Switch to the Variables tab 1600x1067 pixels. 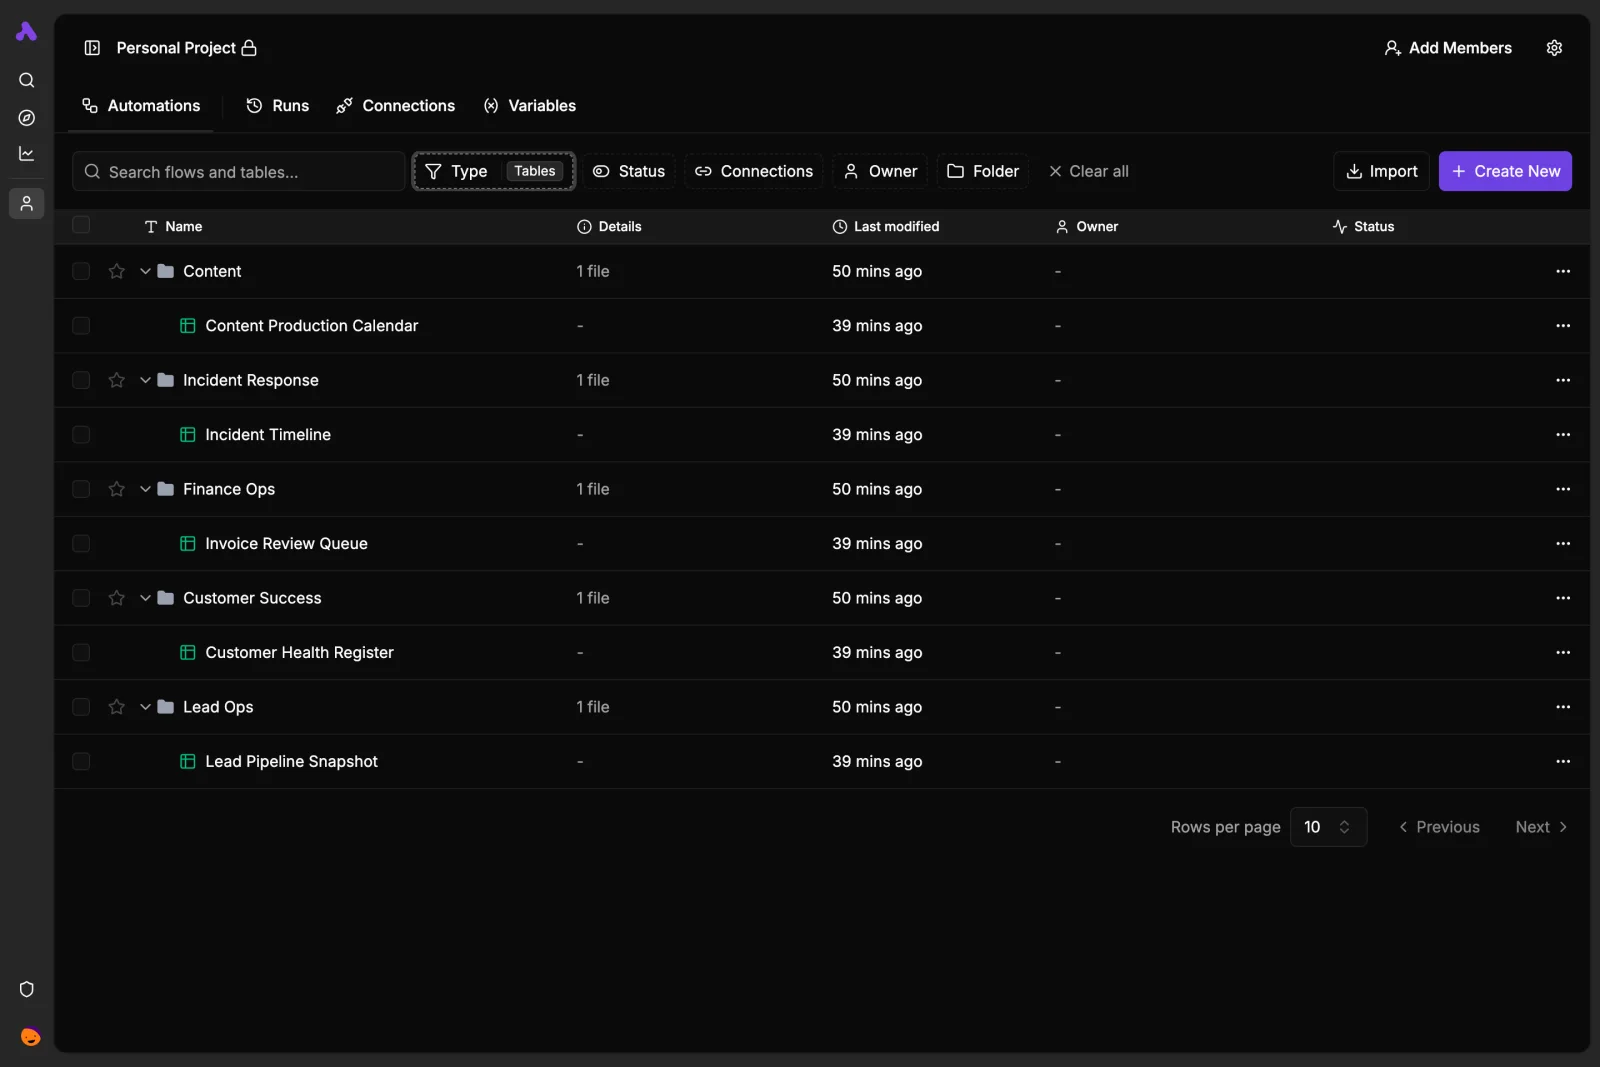click(530, 106)
